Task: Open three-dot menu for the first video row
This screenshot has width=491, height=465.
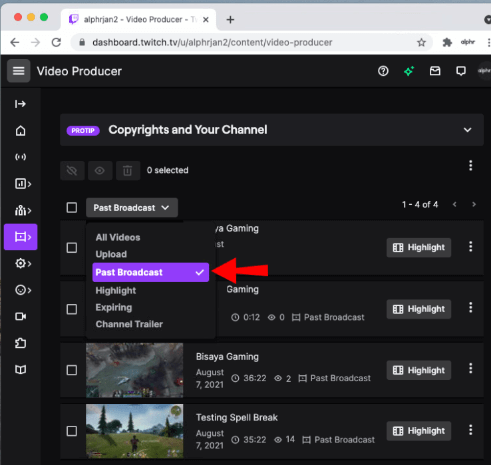Action: 470,247
